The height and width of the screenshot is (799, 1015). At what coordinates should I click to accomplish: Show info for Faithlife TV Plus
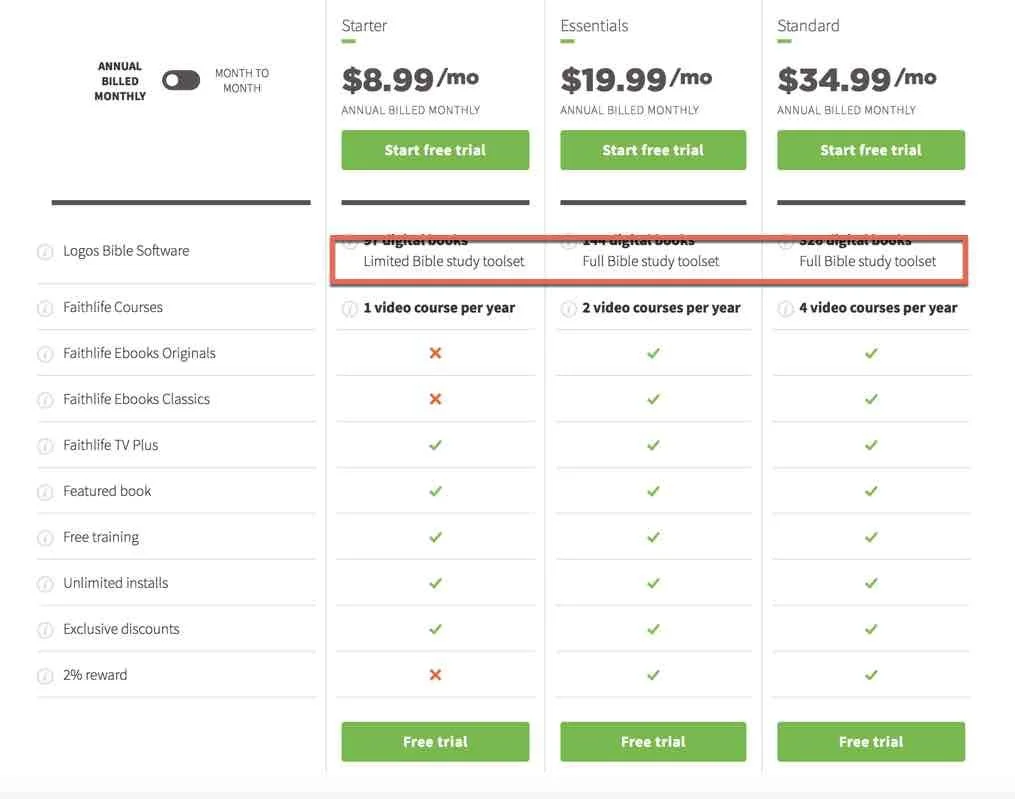(45, 446)
